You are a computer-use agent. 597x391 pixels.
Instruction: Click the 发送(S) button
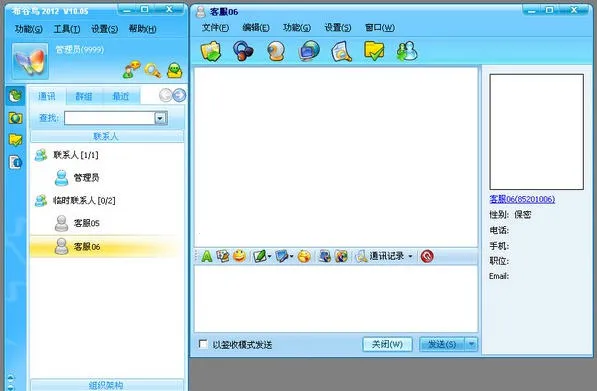pos(442,344)
